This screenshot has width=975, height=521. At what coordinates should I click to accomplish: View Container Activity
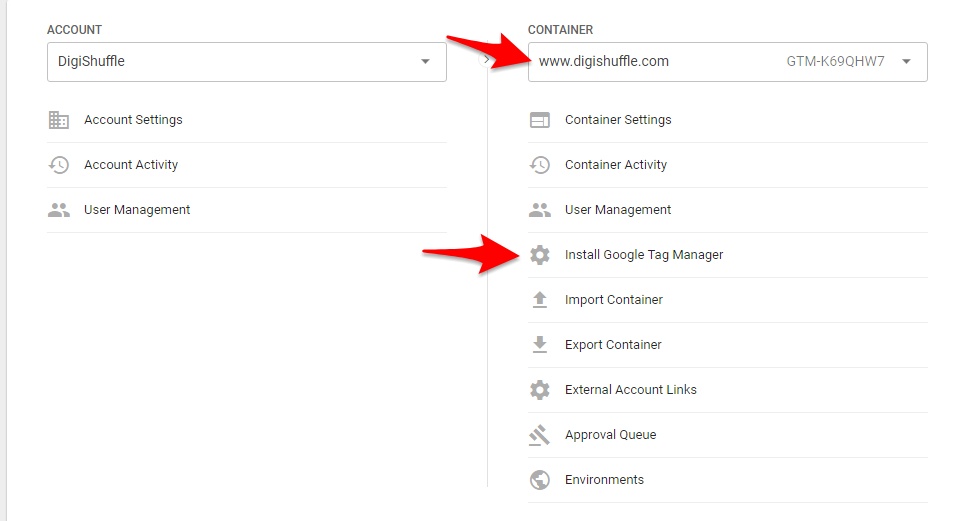728,165
